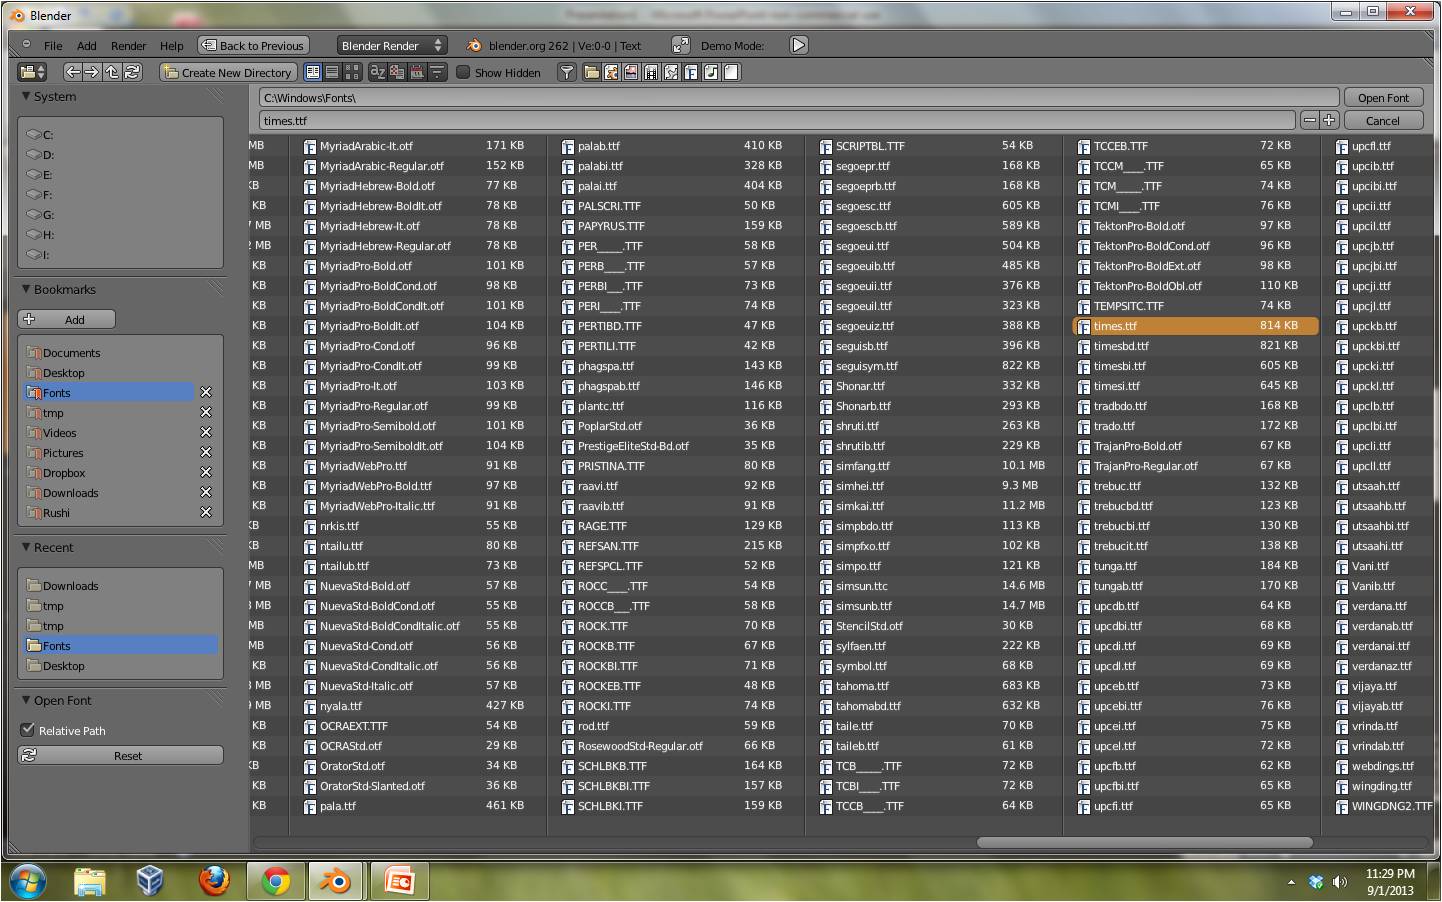Toggle showing image files filter

[631, 72]
